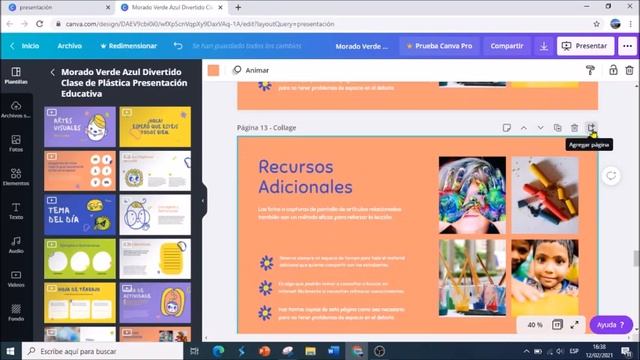Select the crayons collage photo

tap(545, 195)
